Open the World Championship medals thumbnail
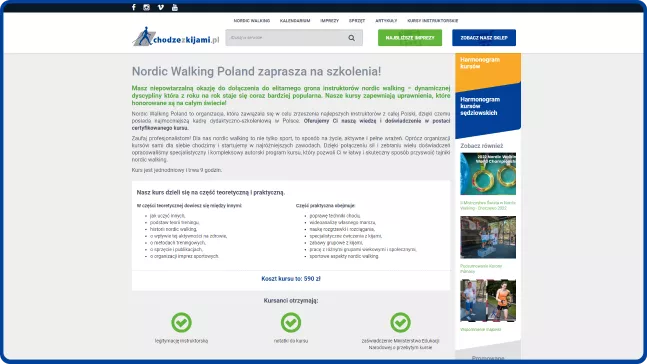This screenshot has width=647, height=364. click(488, 174)
